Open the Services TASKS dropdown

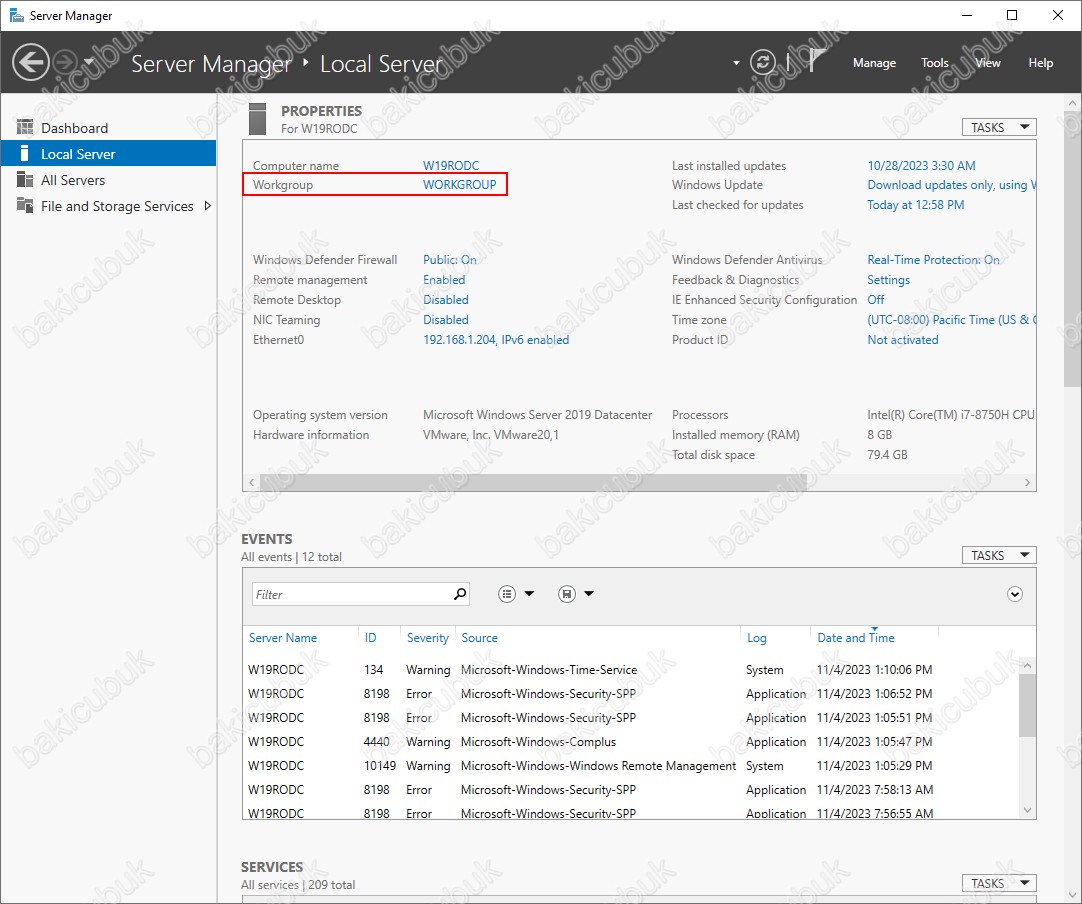(999, 883)
